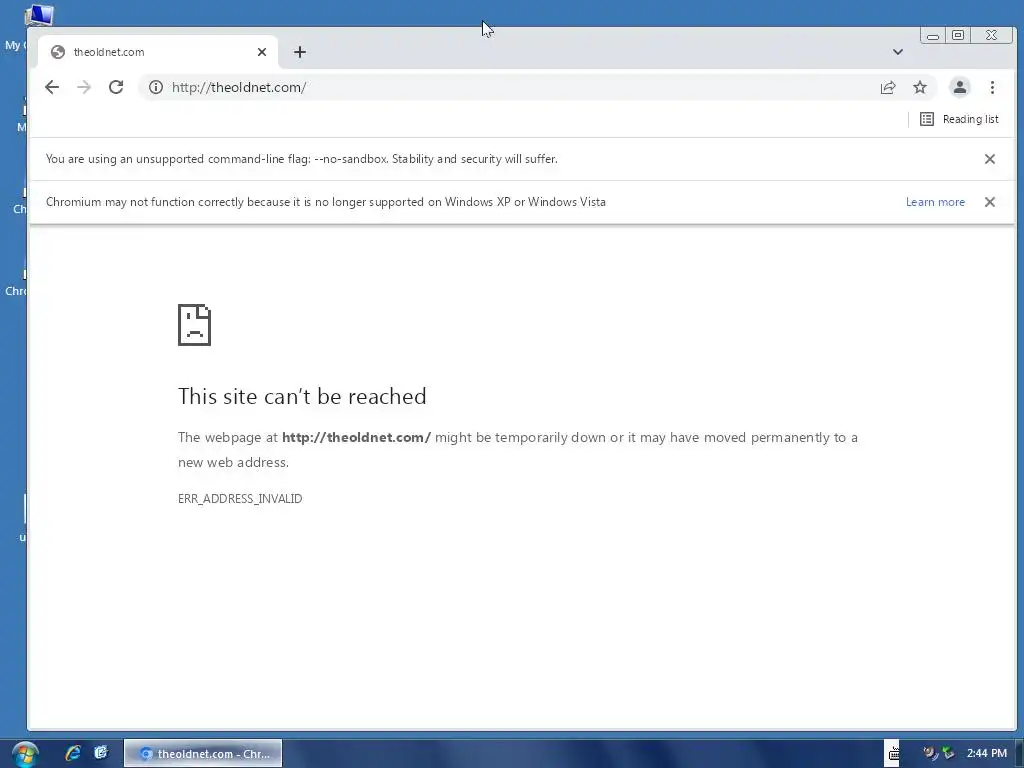Image resolution: width=1024 pixels, height=768 pixels.
Task: Reload the theoldnet.com page
Action: point(116,88)
